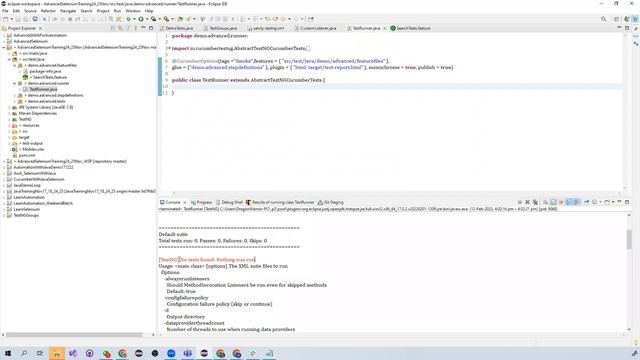
Task: Toggle Scroll Lock in Console toolbar
Action: point(553,202)
